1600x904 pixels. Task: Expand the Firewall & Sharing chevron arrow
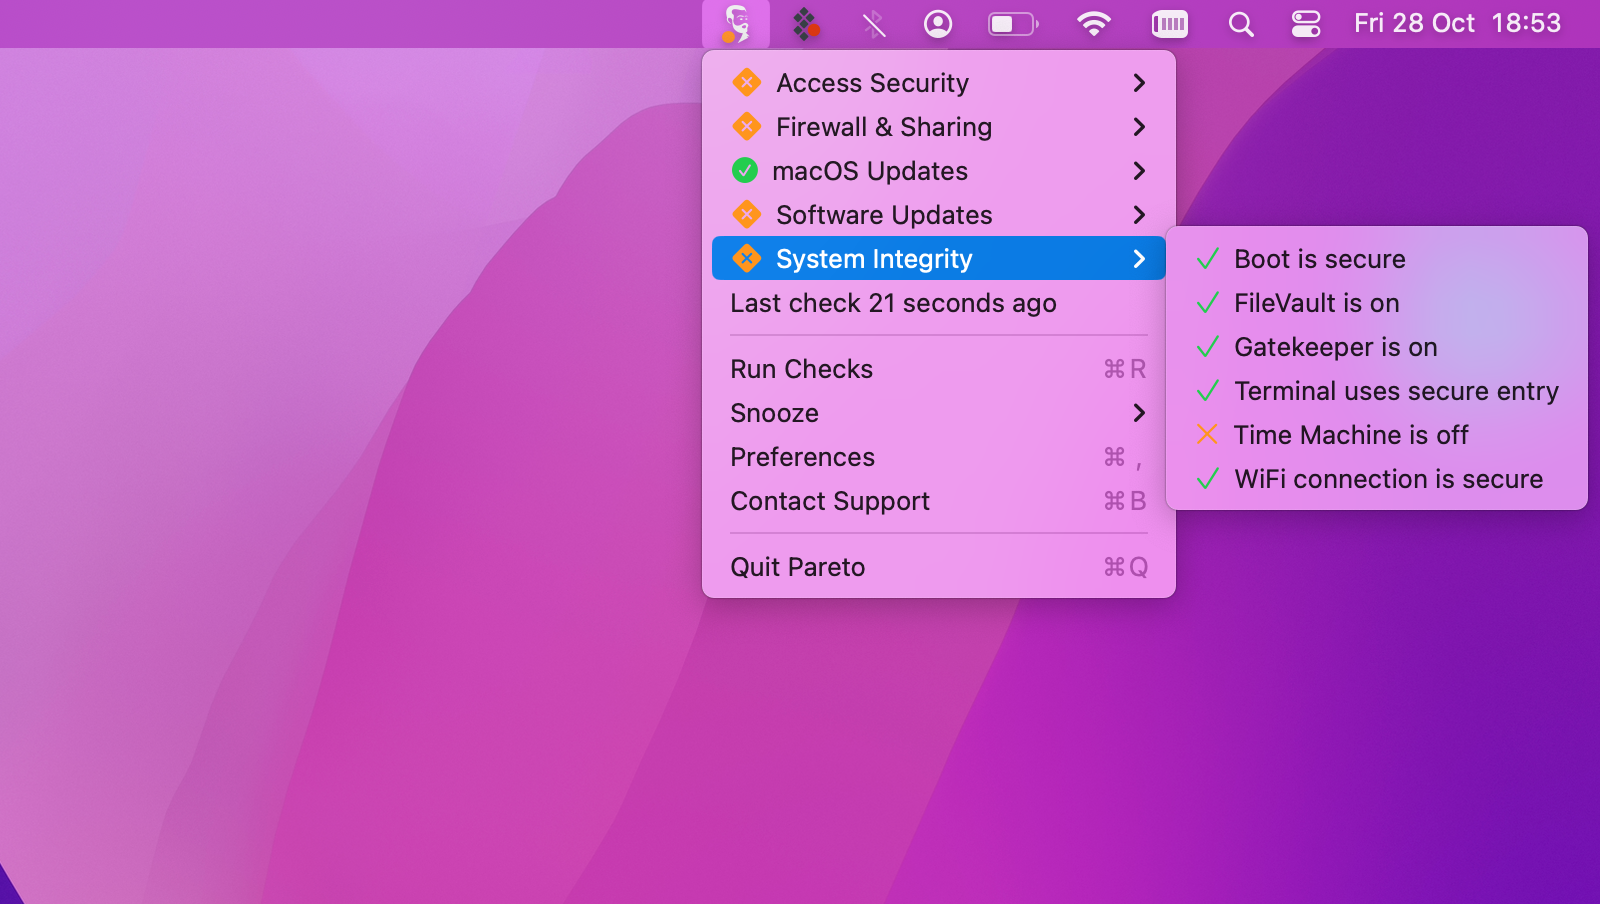1139,127
